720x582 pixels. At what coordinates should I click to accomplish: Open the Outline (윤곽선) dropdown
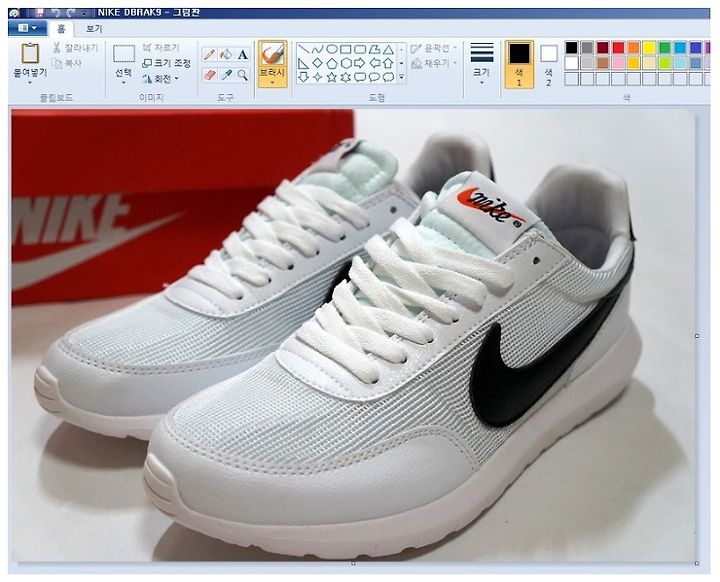pos(434,48)
